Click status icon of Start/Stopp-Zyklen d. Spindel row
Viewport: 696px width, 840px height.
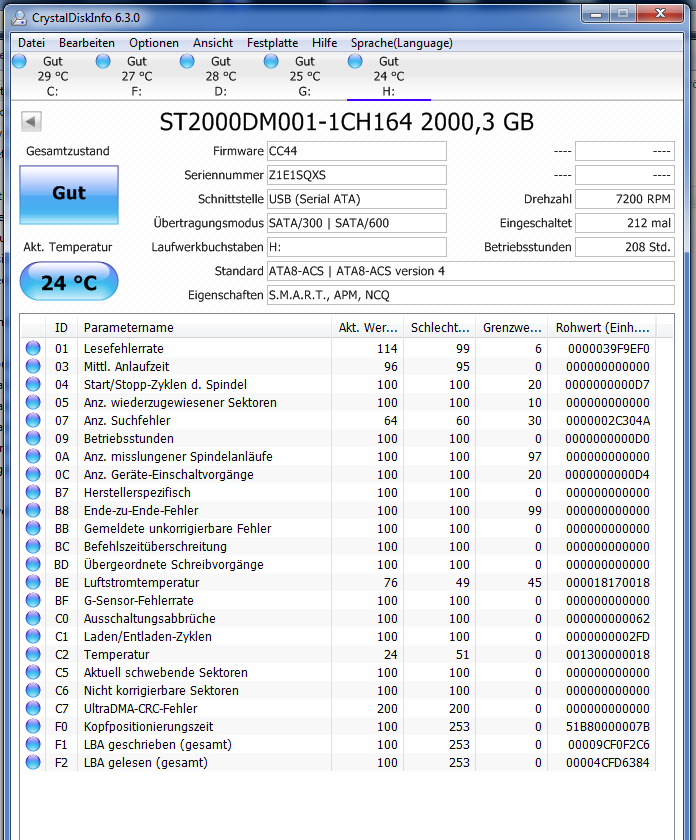pos(33,384)
